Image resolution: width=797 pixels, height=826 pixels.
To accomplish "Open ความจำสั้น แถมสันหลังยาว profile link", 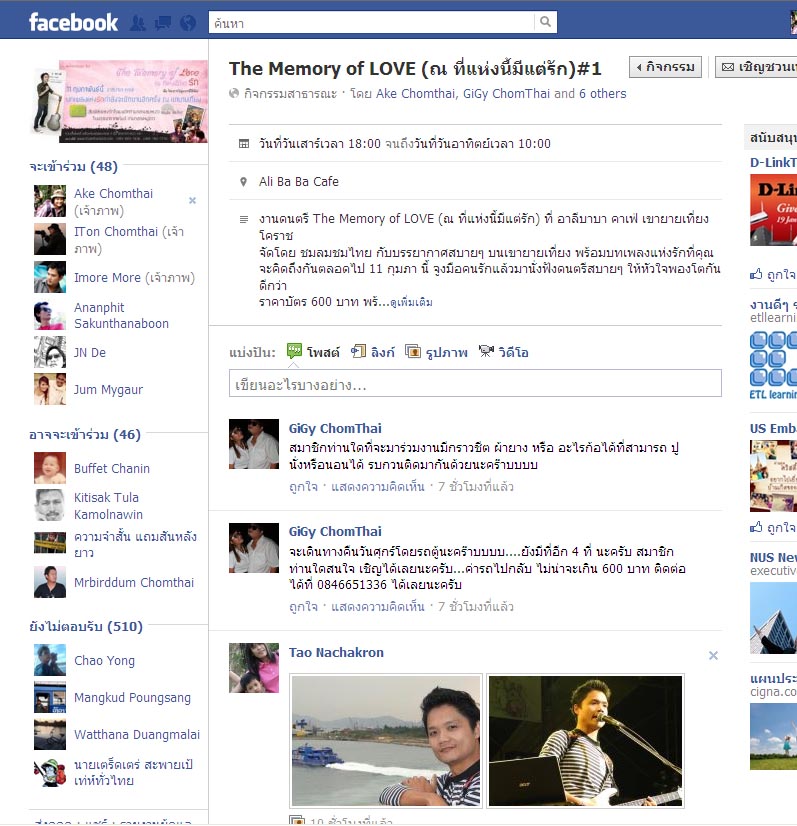I will tap(135, 544).
